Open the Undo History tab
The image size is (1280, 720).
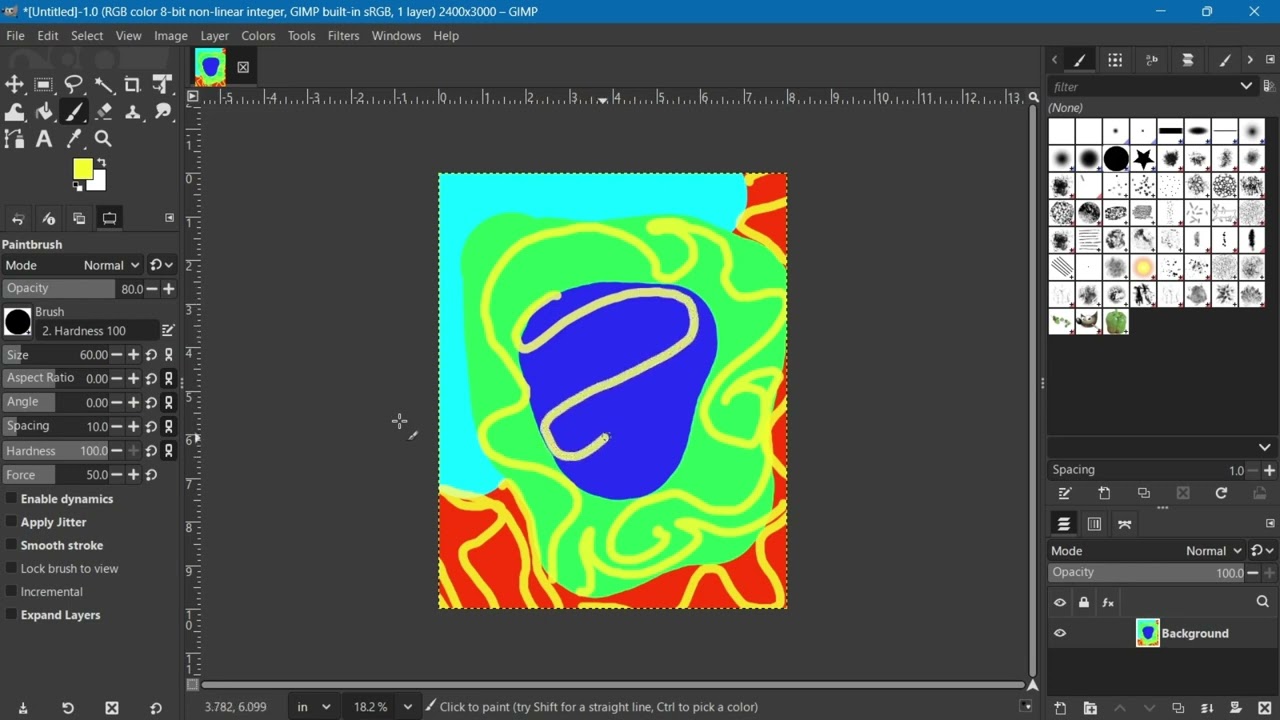(x=18, y=218)
